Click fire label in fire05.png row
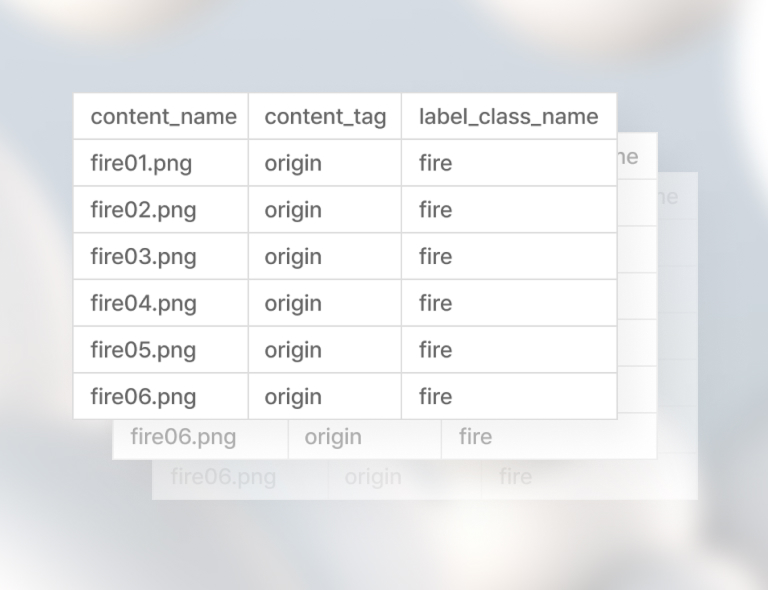 (x=435, y=350)
